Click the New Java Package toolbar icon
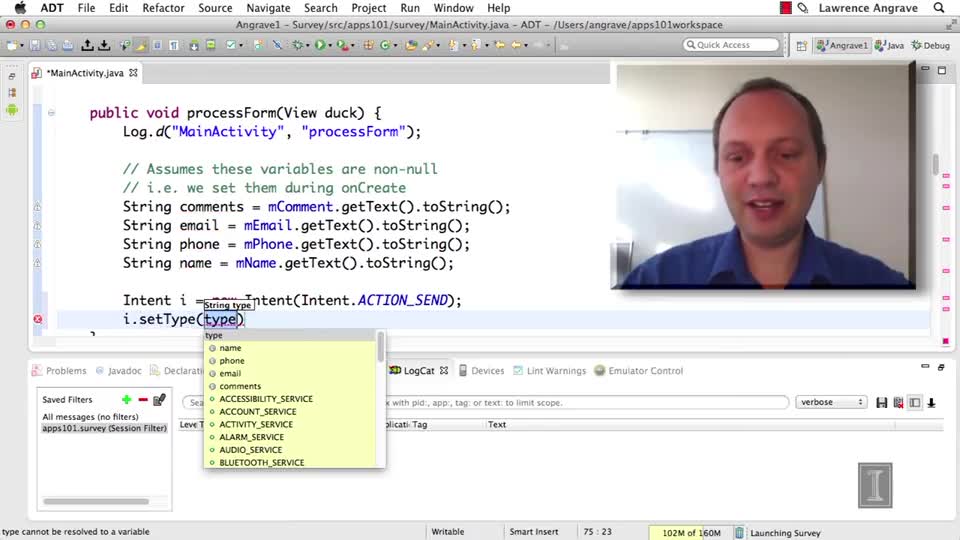This screenshot has width=960, height=540. pyautogui.click(x=369, y=45)
